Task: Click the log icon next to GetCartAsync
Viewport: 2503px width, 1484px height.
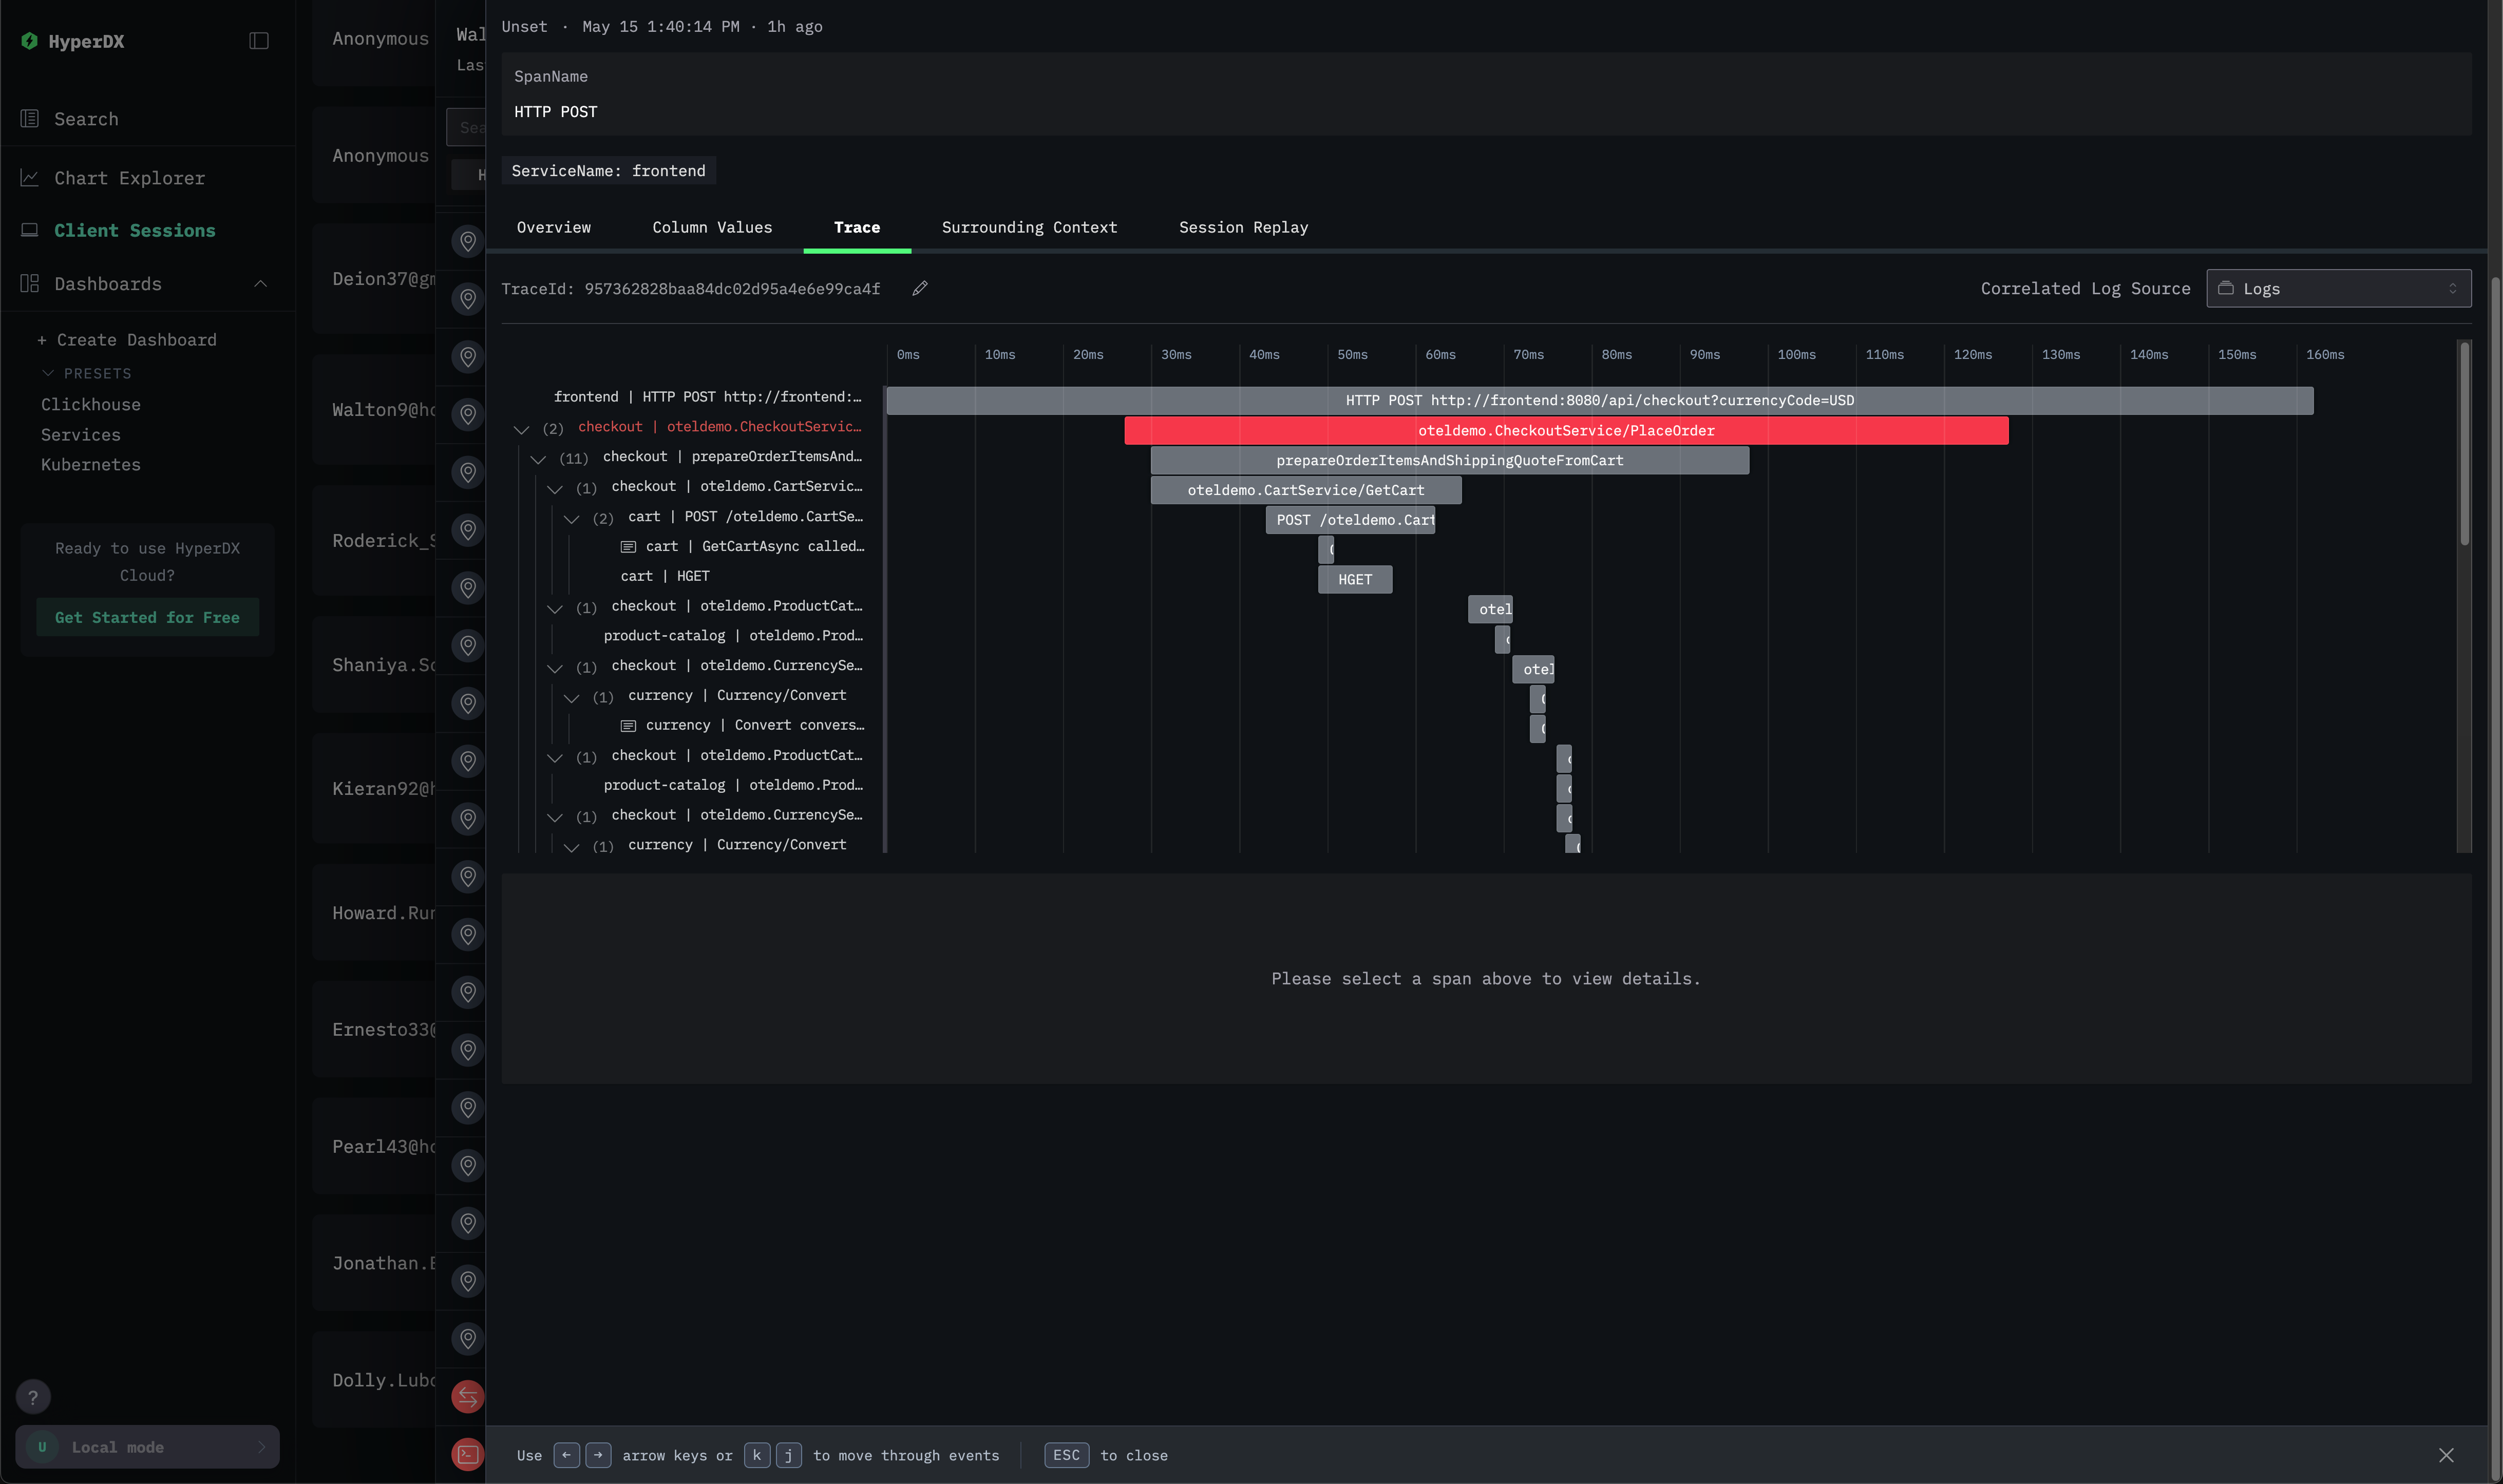Action: [628, 547]
